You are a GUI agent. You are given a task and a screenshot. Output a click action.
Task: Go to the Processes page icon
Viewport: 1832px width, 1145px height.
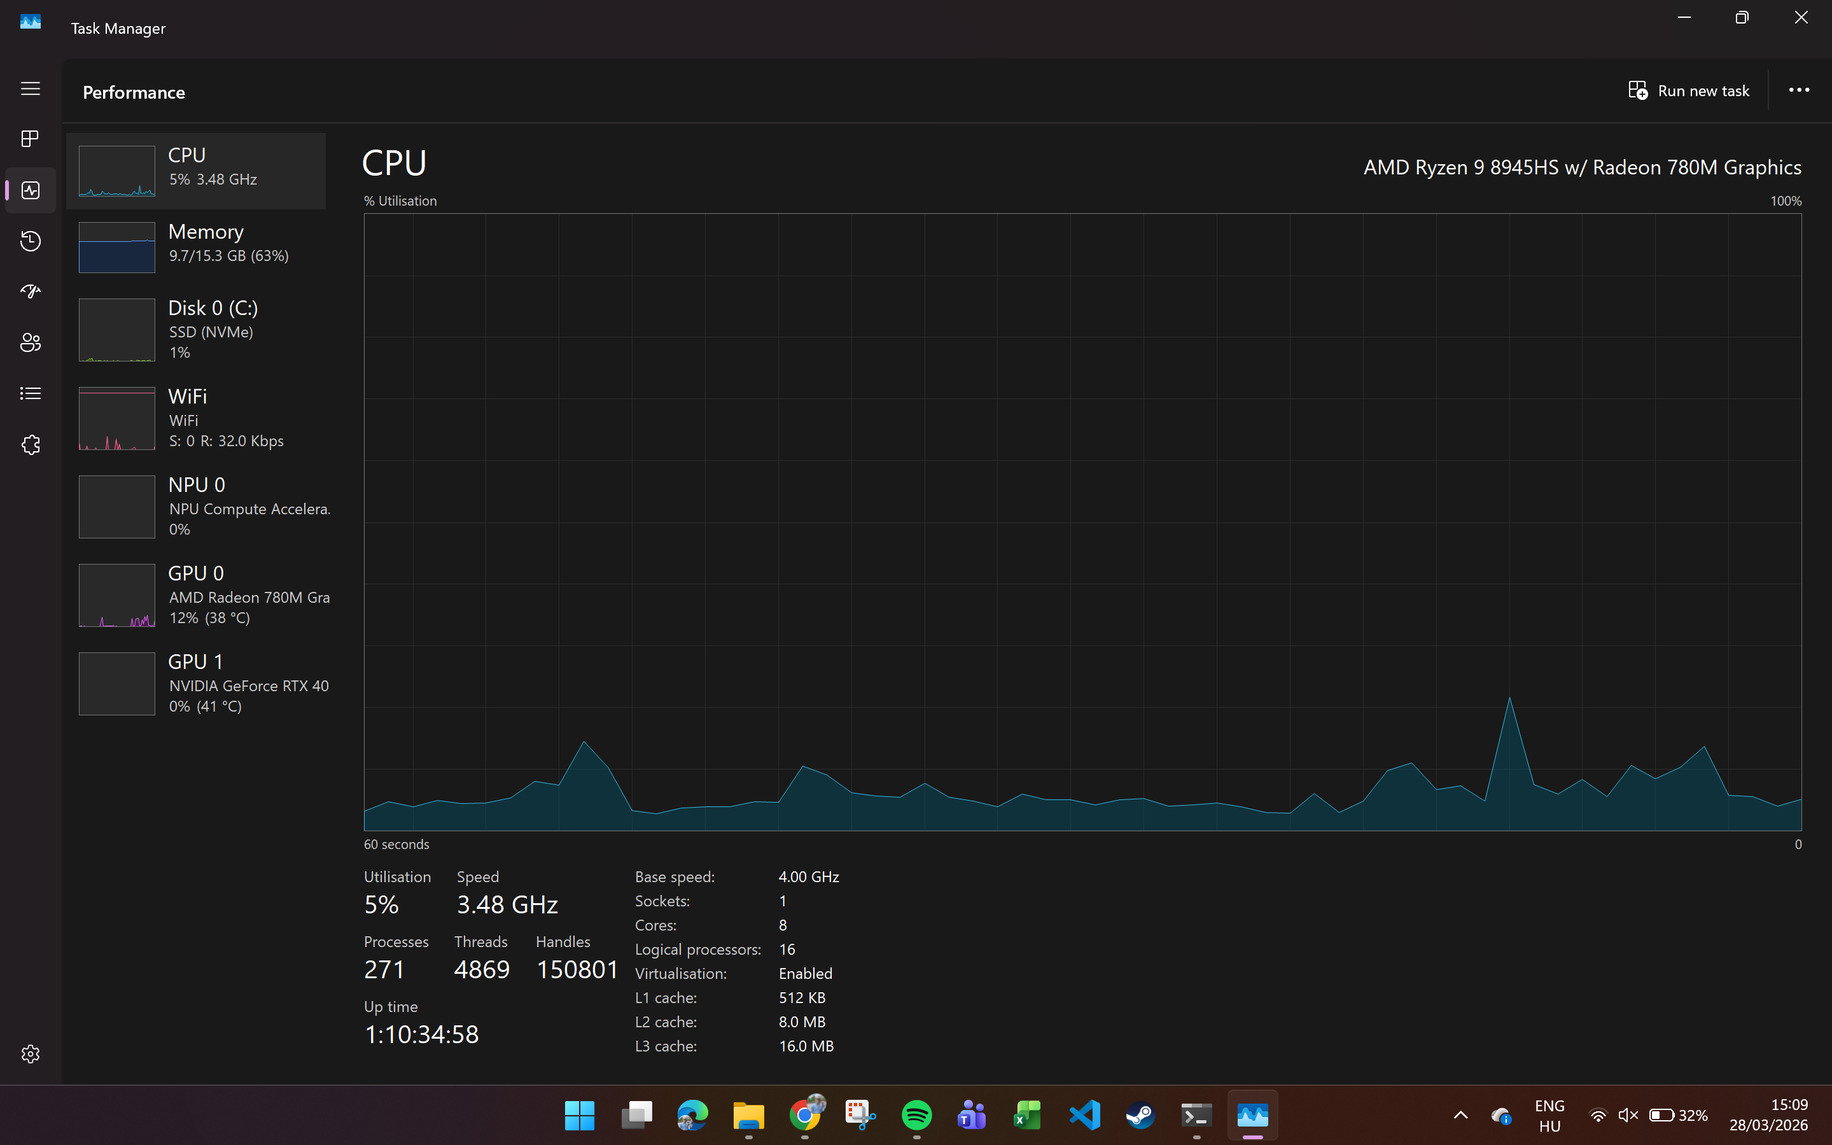click(31, 138)
